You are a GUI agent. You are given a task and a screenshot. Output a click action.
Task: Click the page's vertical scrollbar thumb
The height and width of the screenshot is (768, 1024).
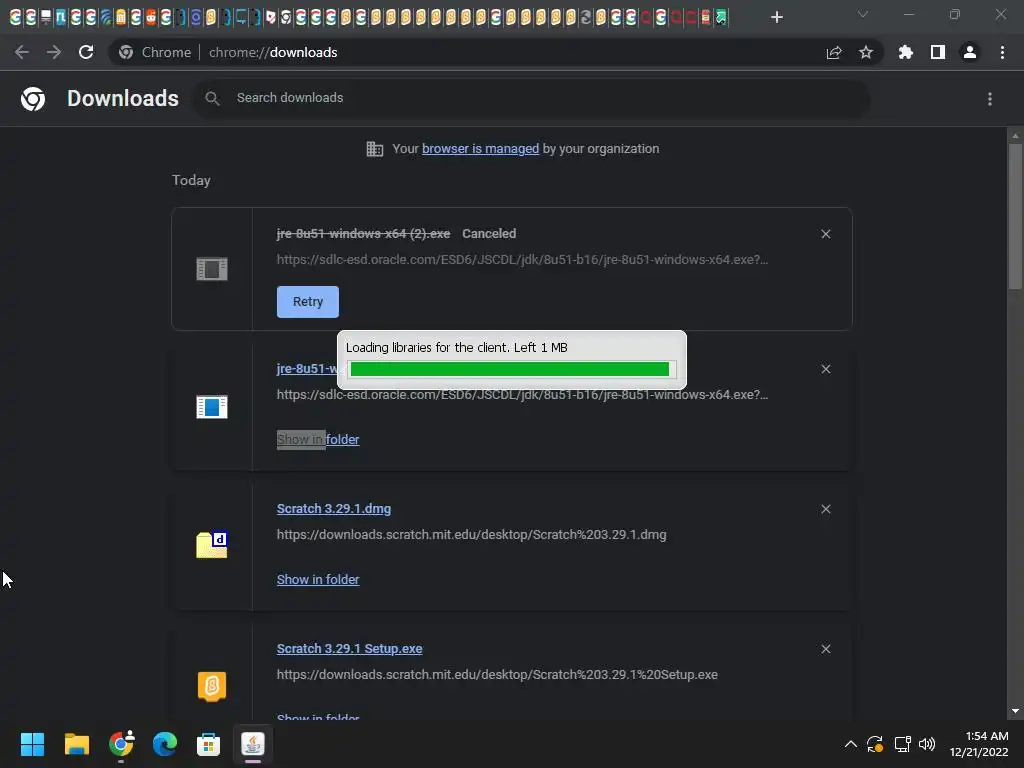(1015, 216)
